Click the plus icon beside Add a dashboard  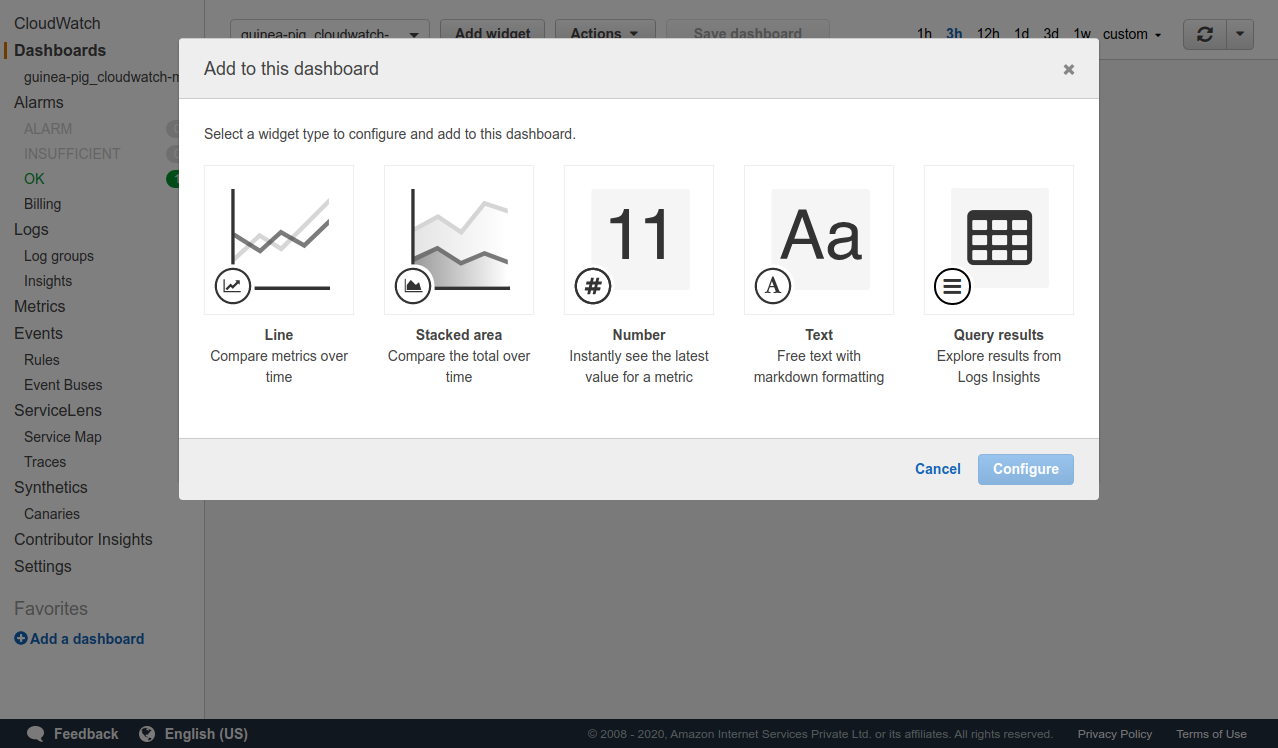pos(21,639)
